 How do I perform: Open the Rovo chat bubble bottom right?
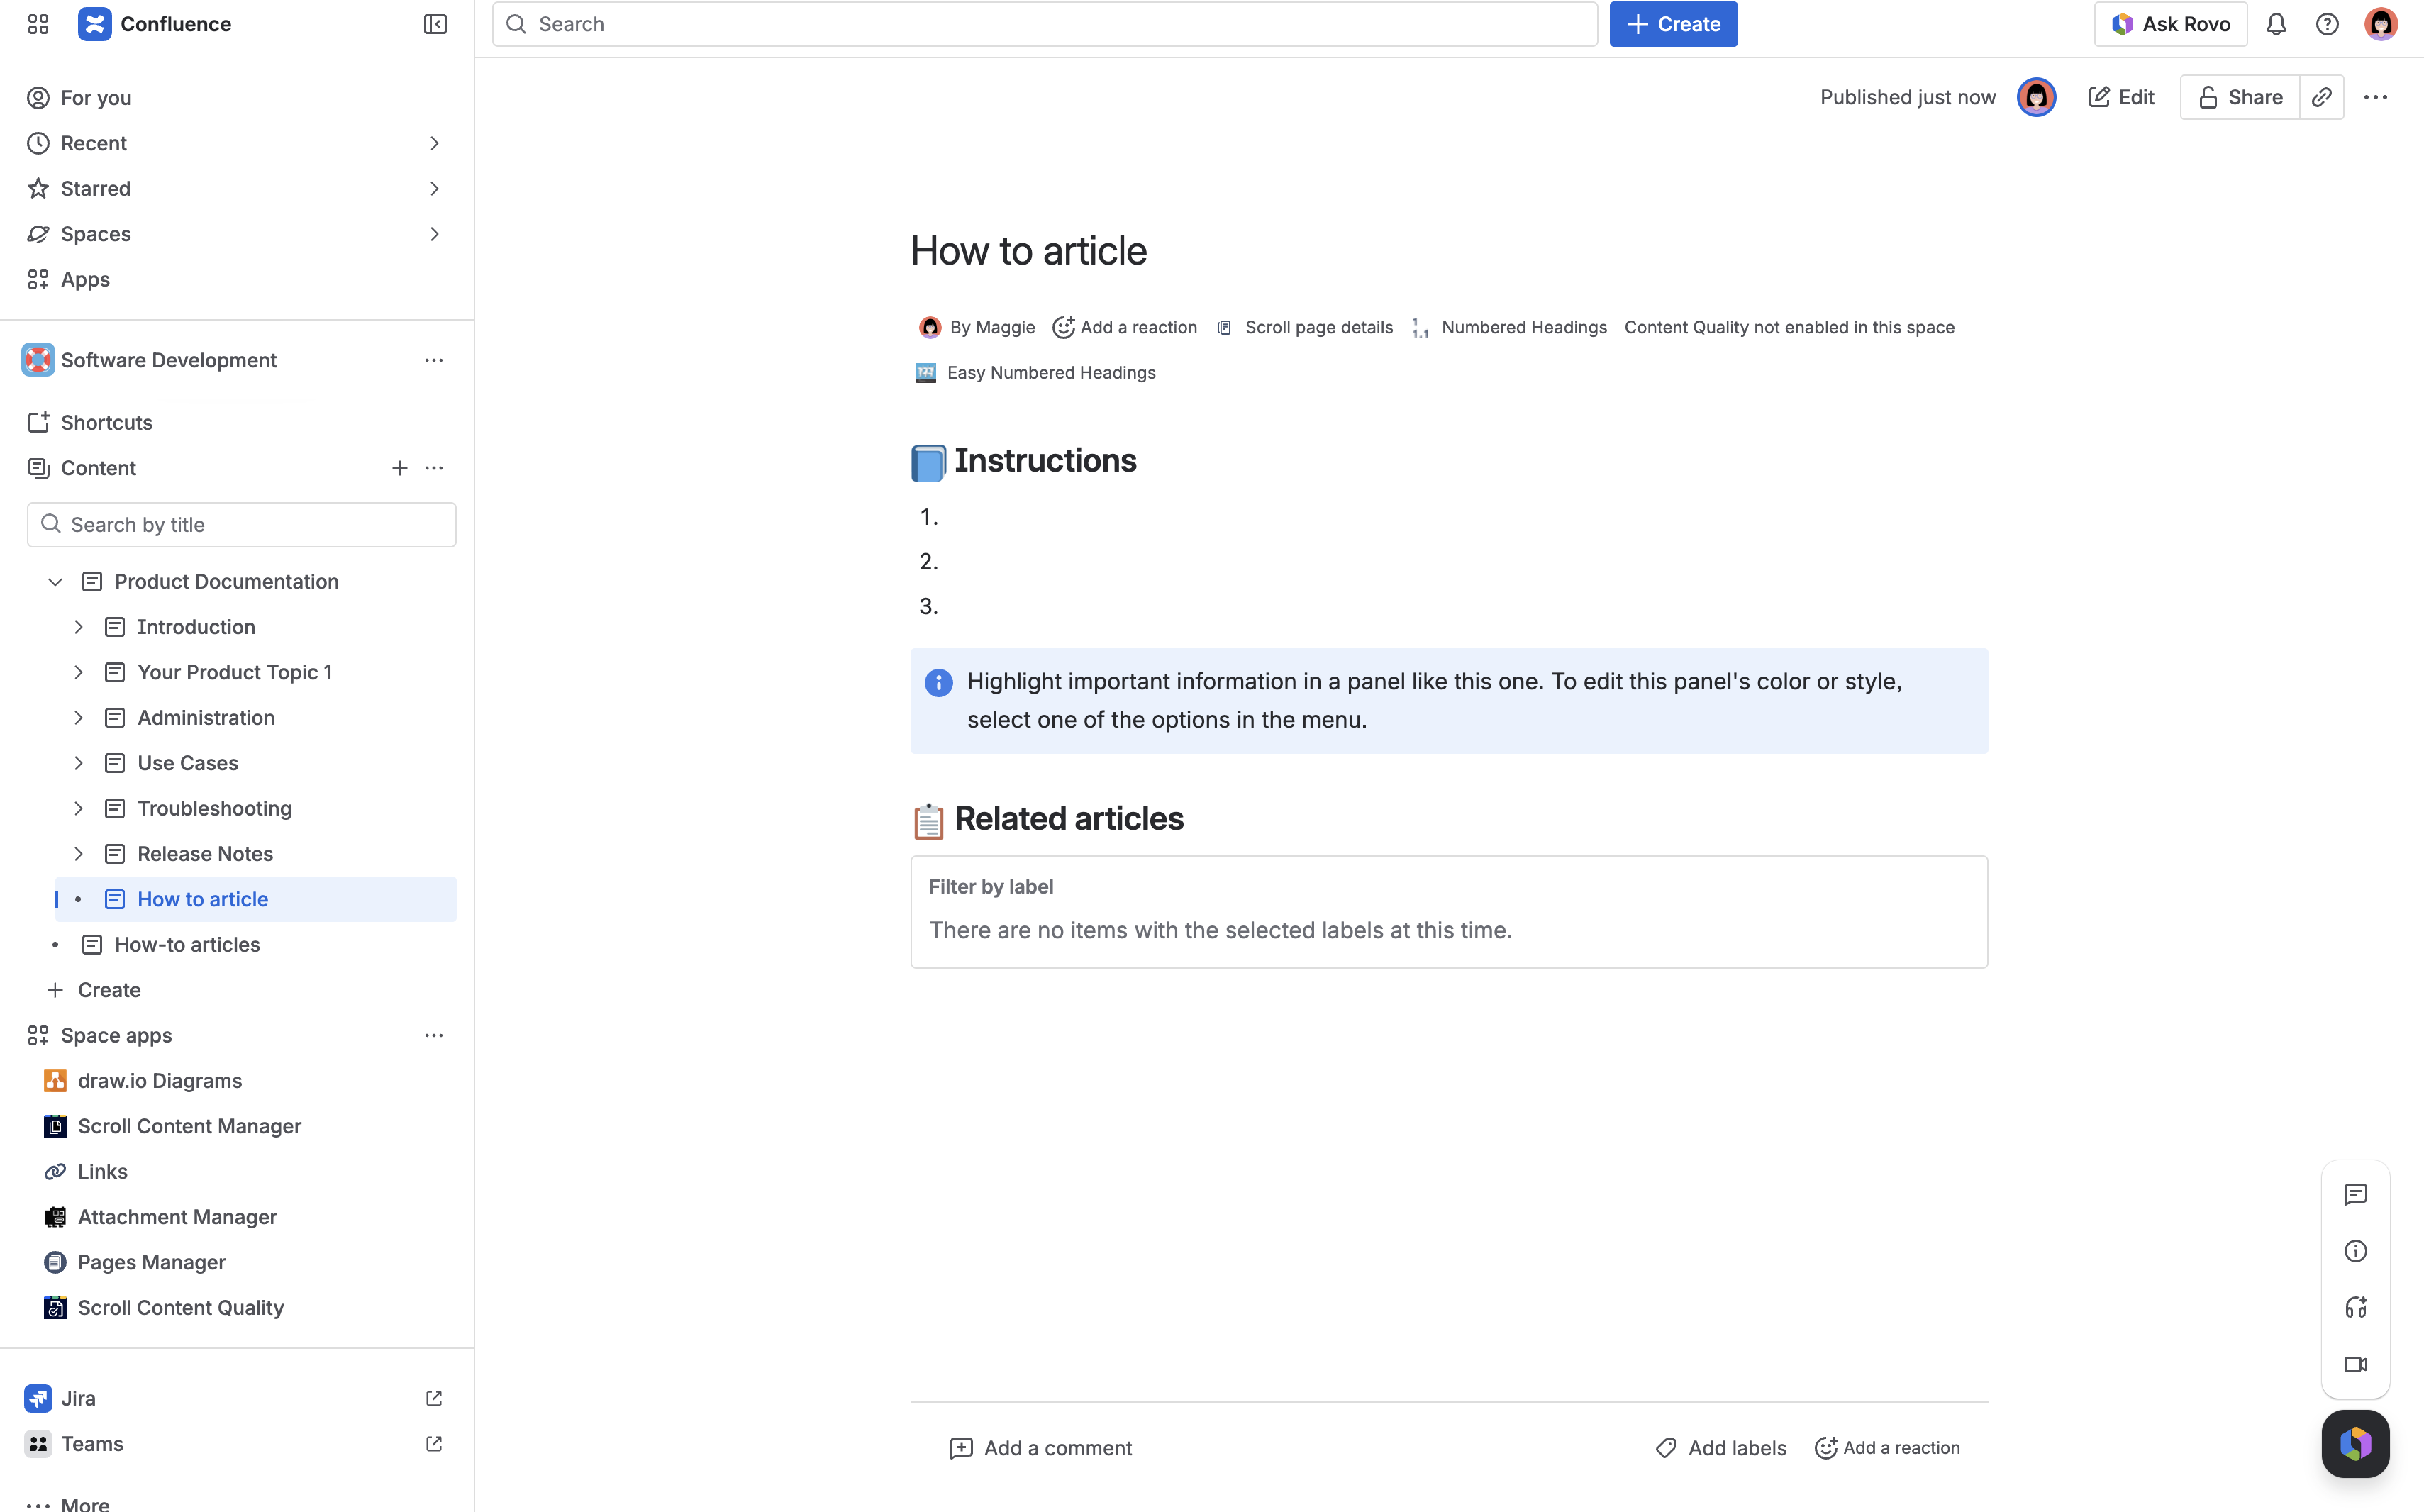click(x=2356, y=1443)
